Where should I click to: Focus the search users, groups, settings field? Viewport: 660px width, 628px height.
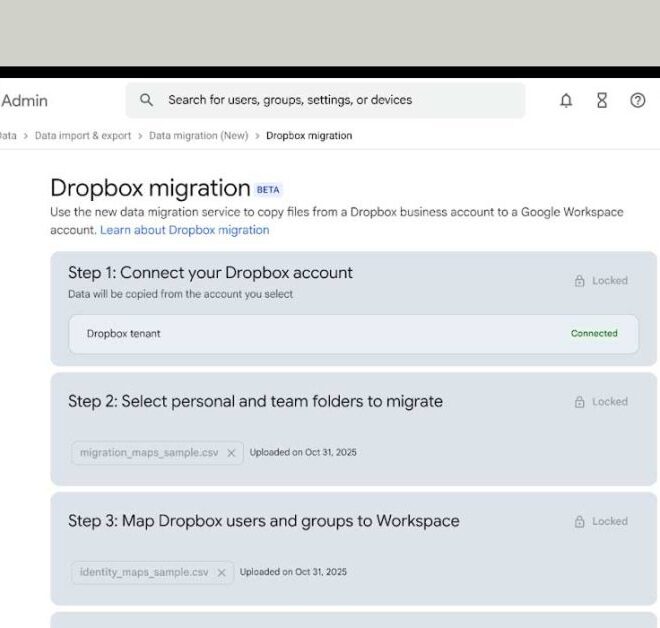pyautogui.click(x=325, y=100)
